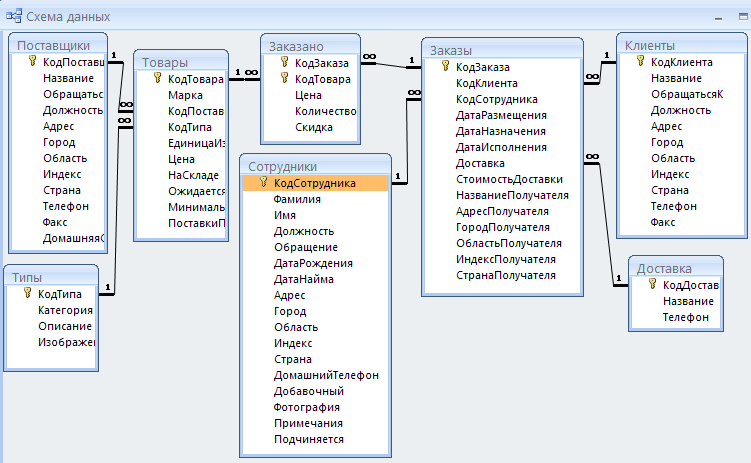Select the ОбластьПолучателя field
The height and width of the screenshot is (463, 751).
tap(509, 243)
